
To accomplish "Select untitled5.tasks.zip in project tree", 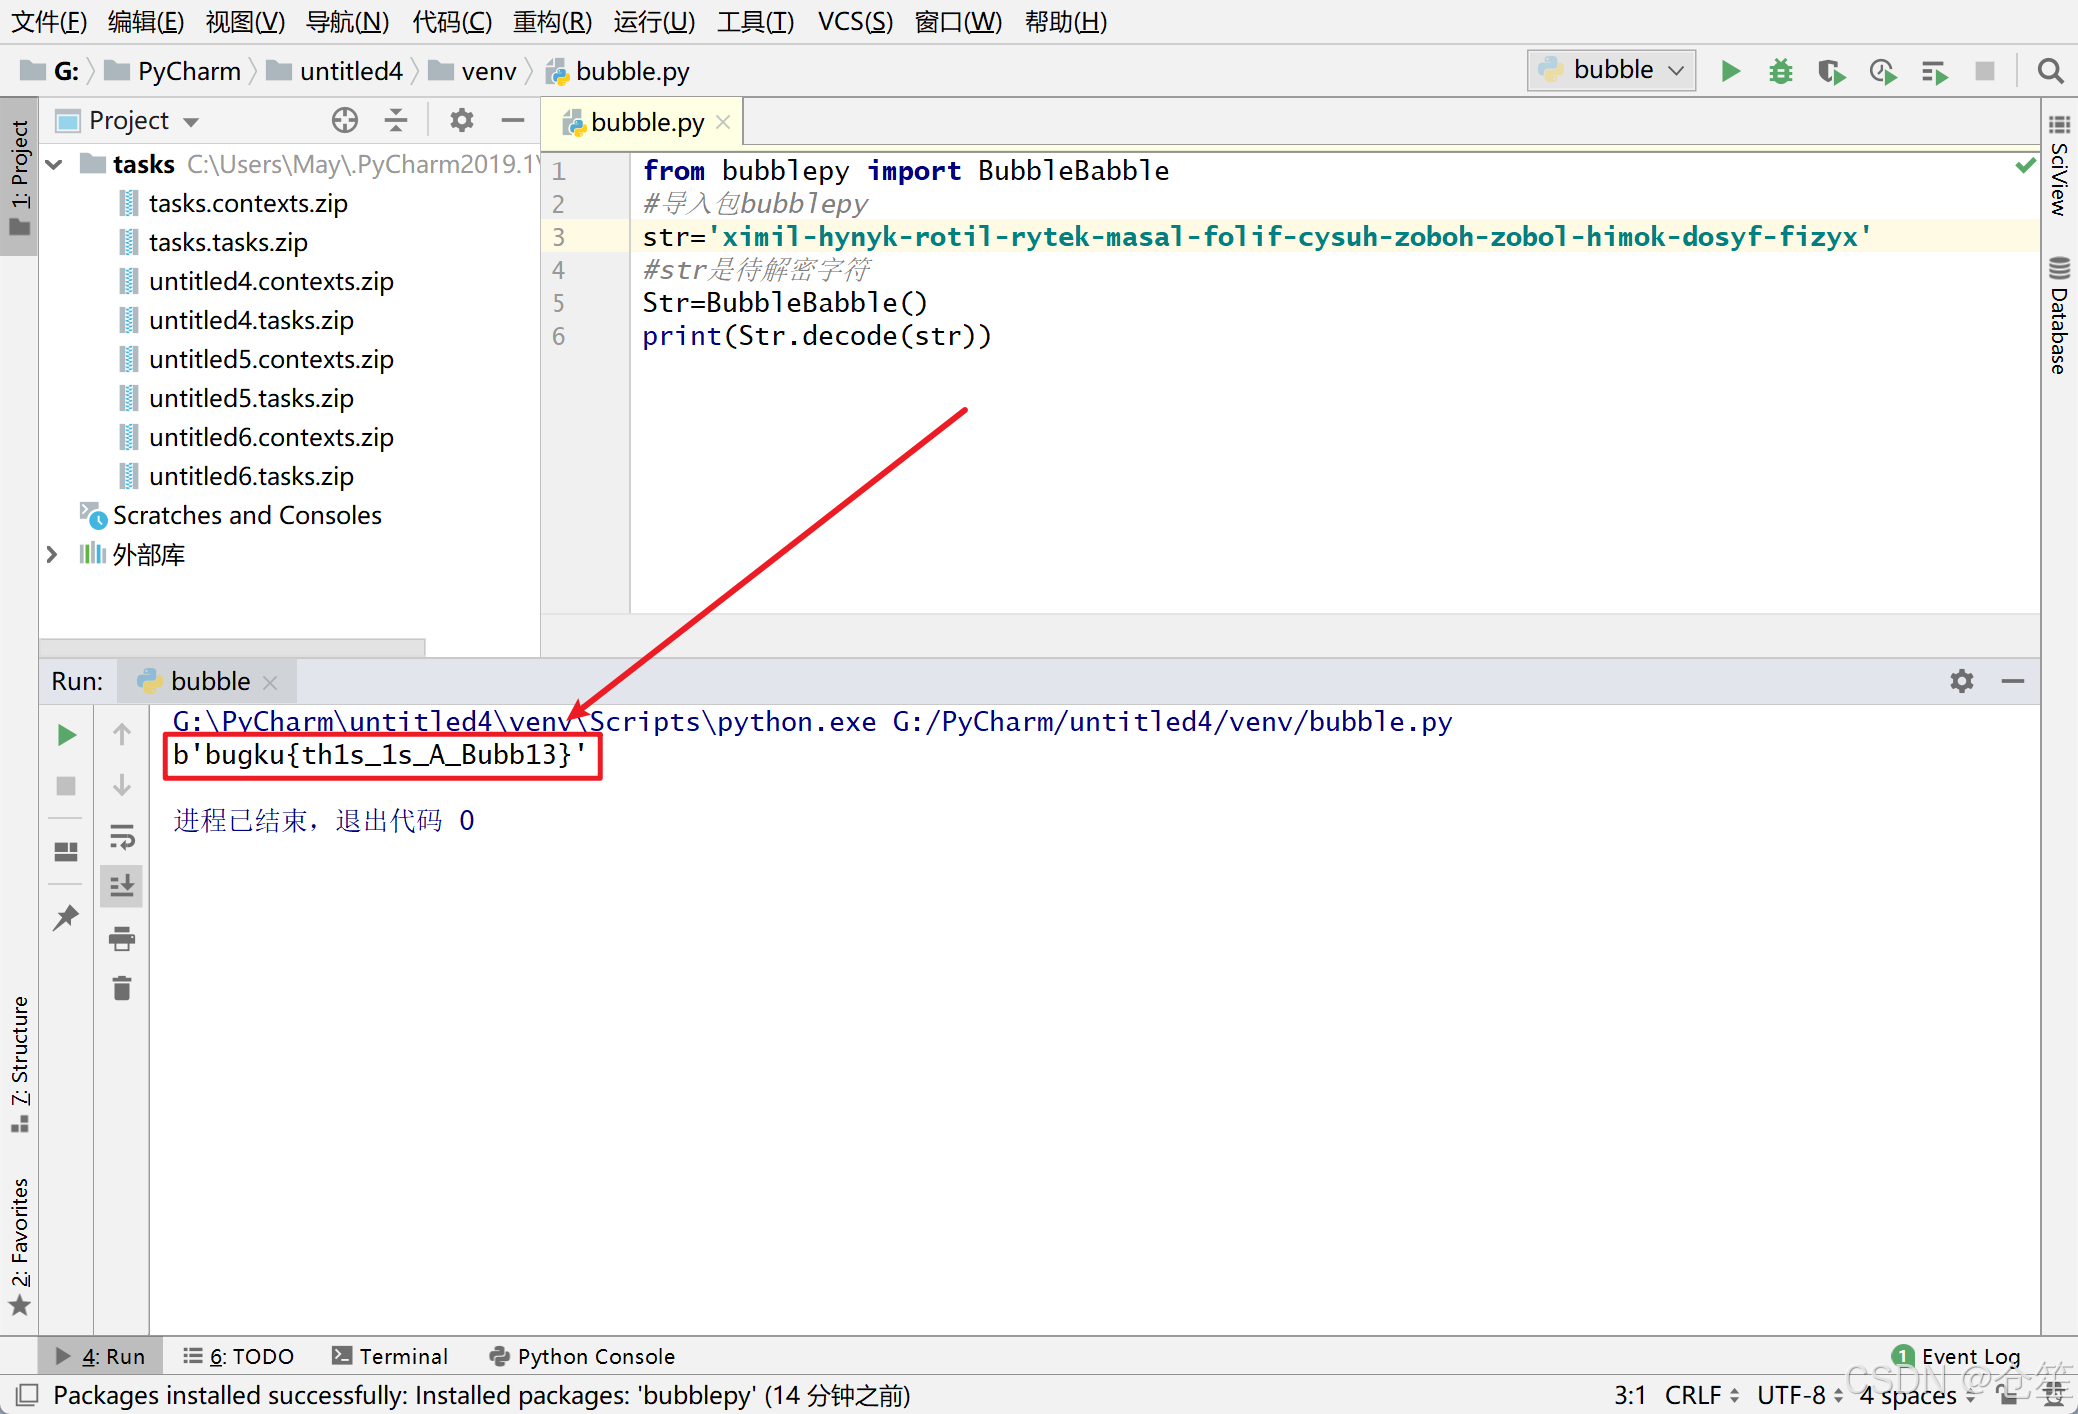I will (251, 398).
